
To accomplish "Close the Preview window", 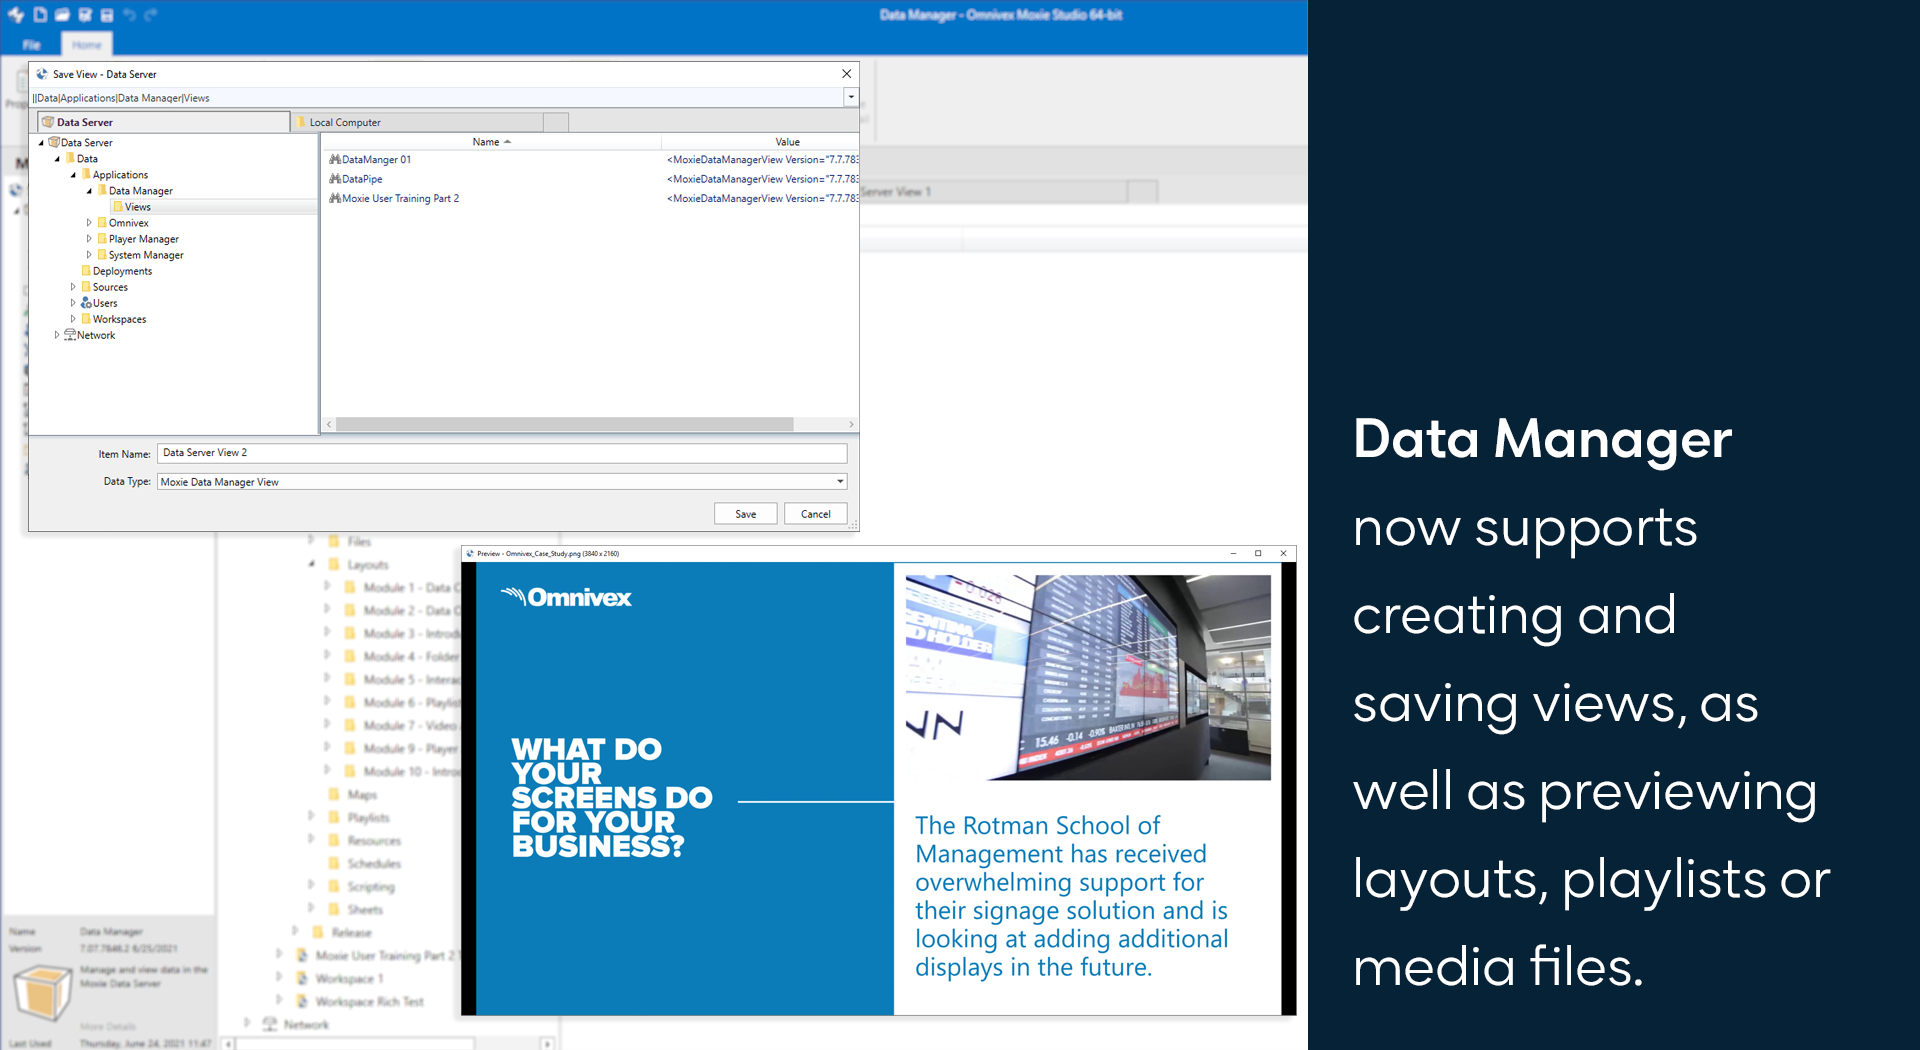I will click(x=1283, y=553).
